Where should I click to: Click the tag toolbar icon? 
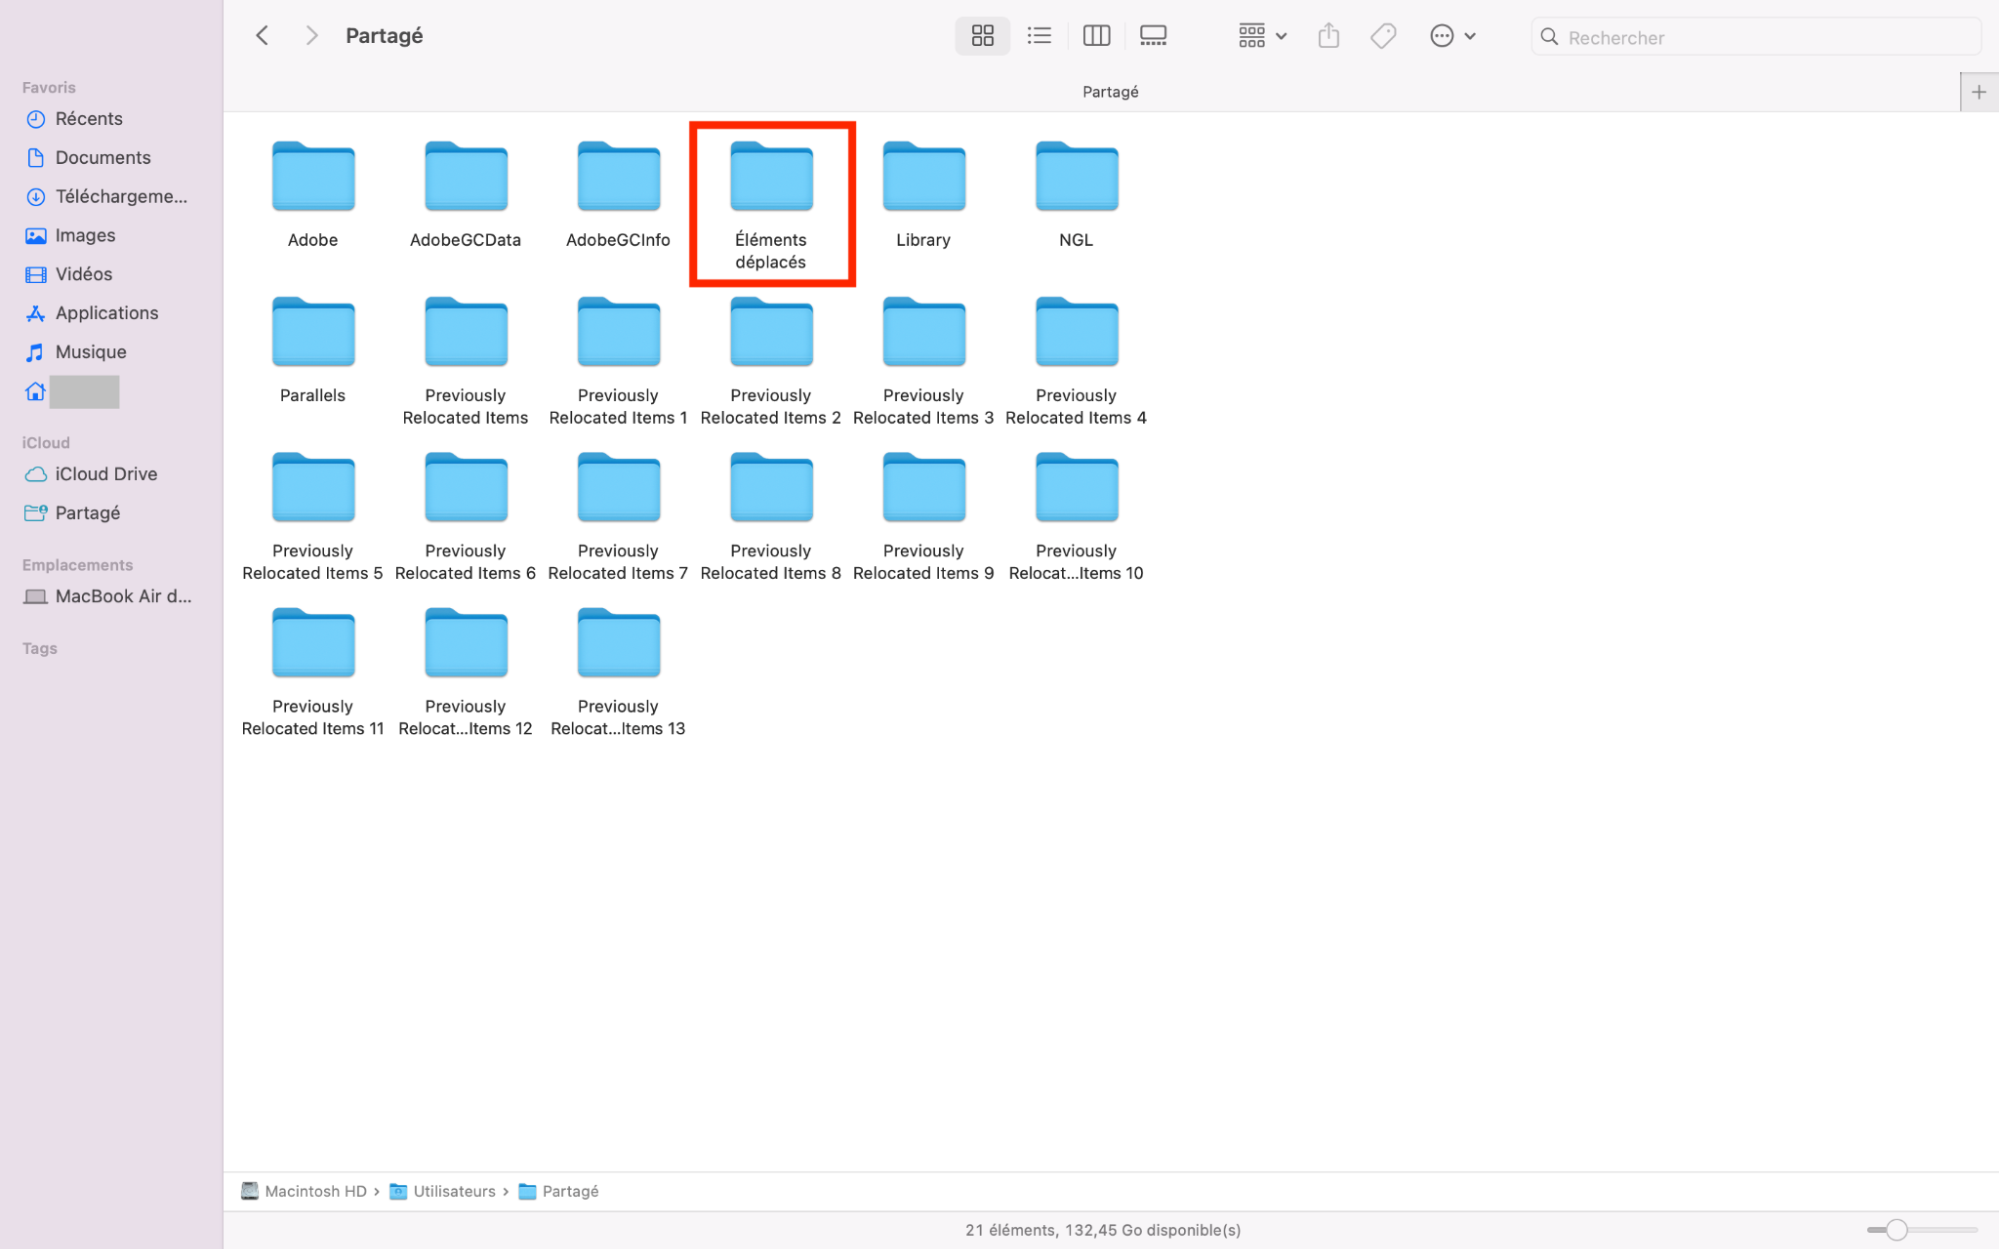point(1383,36)
